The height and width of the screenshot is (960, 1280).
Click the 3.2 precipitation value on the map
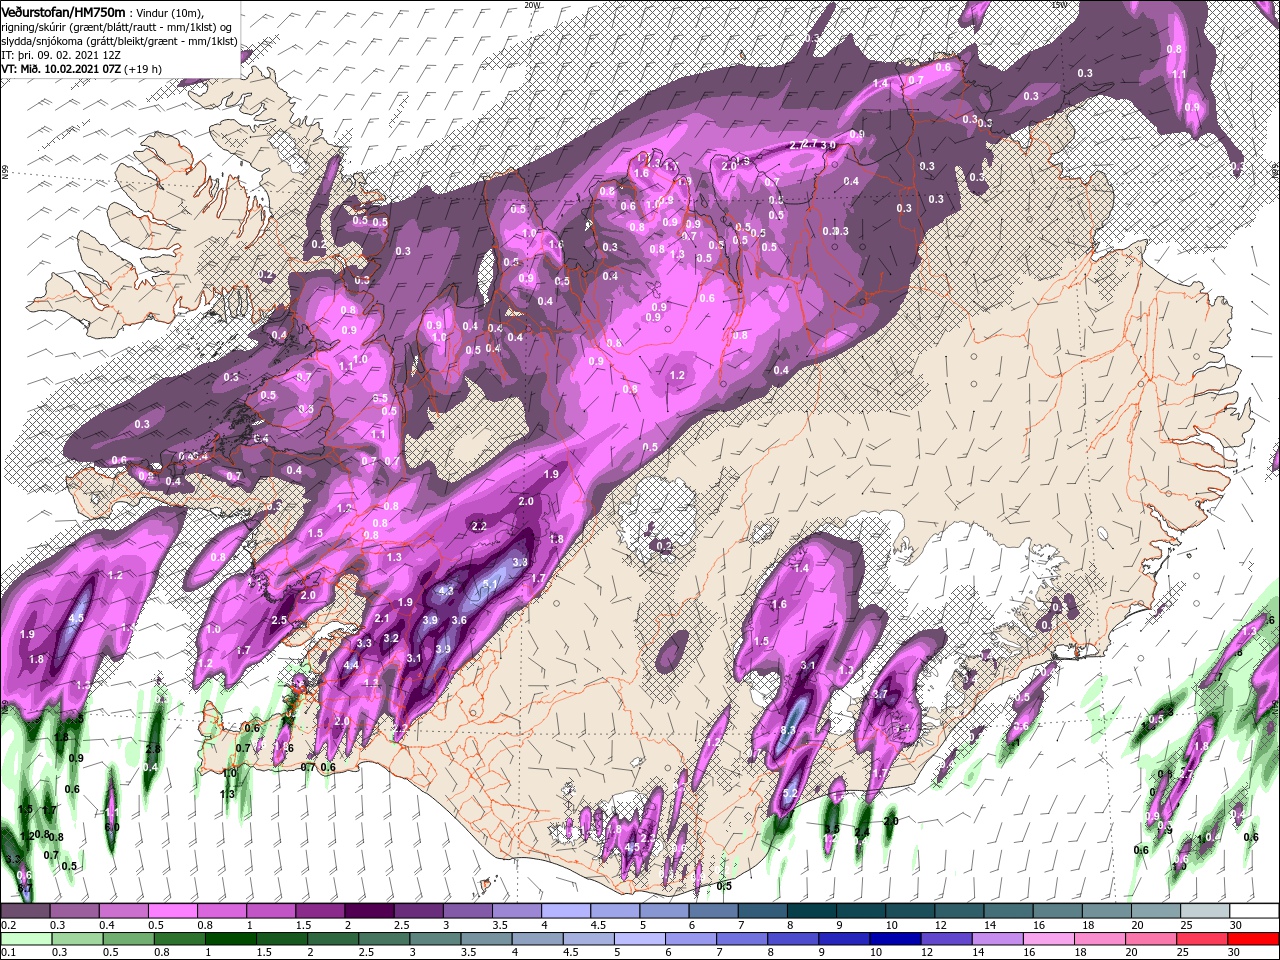pyautogui.click(x=391, y=638)
